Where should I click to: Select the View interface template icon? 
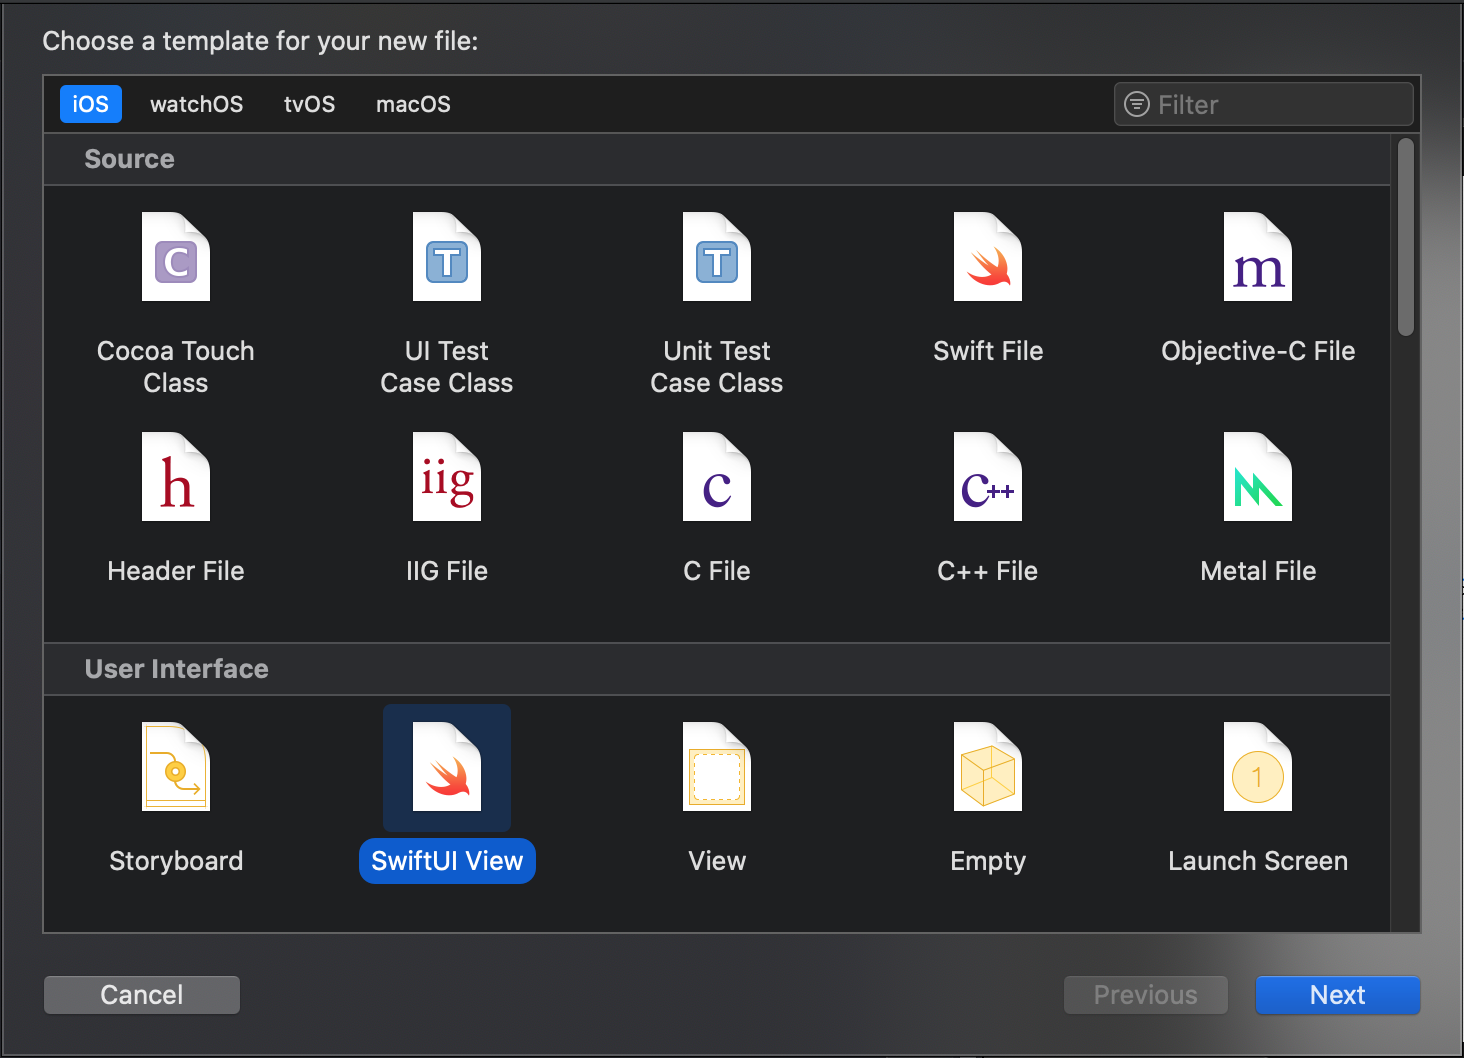[x=717, y=768]
